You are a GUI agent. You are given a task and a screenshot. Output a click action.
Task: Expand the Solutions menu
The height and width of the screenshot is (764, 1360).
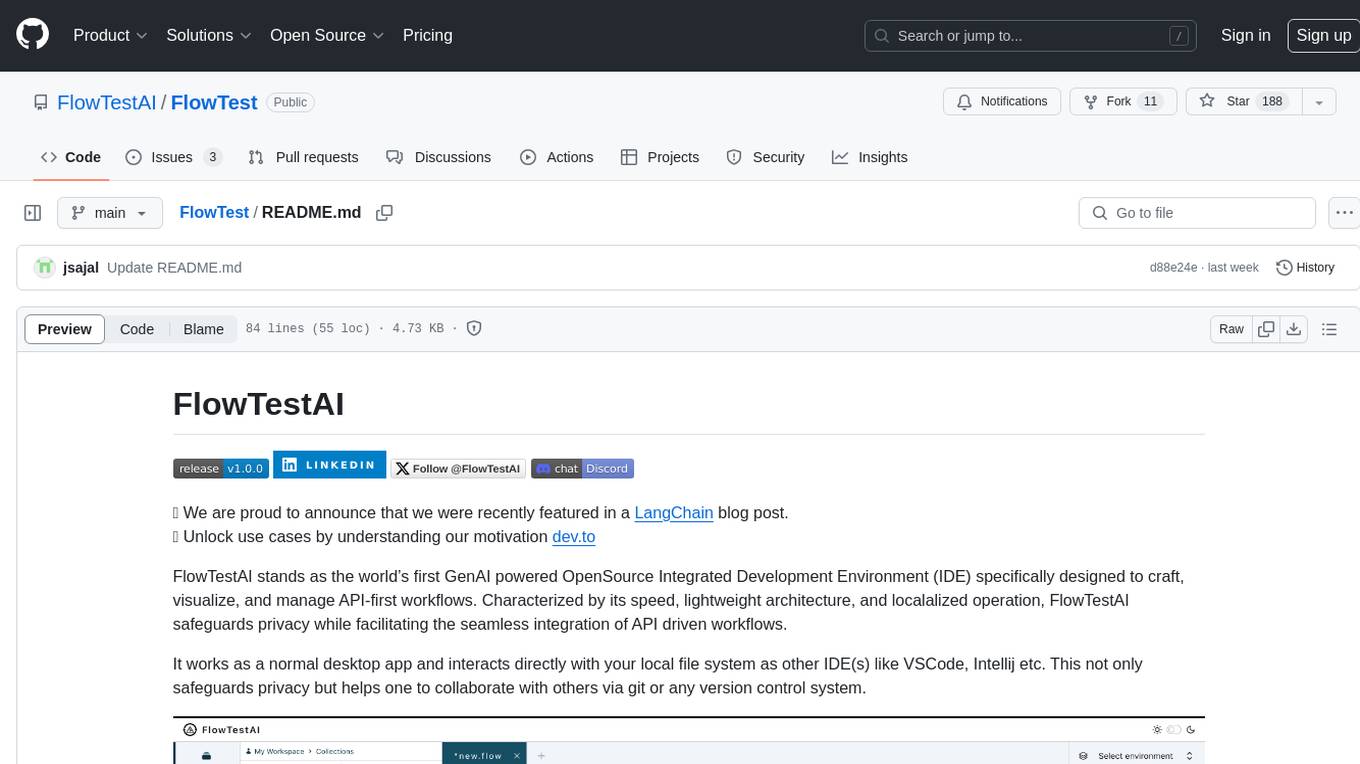(208, 35)
